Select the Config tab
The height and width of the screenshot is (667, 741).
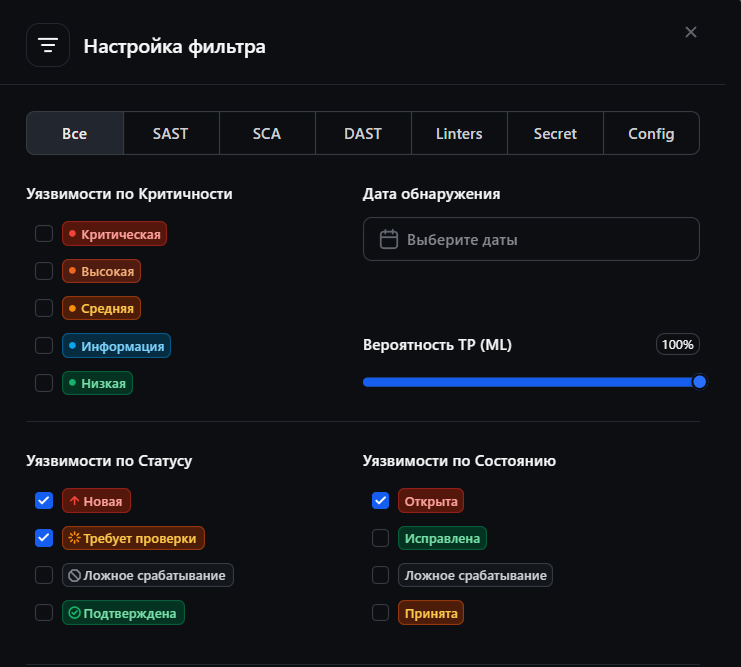pyautogui.click(x=651, y=133)
